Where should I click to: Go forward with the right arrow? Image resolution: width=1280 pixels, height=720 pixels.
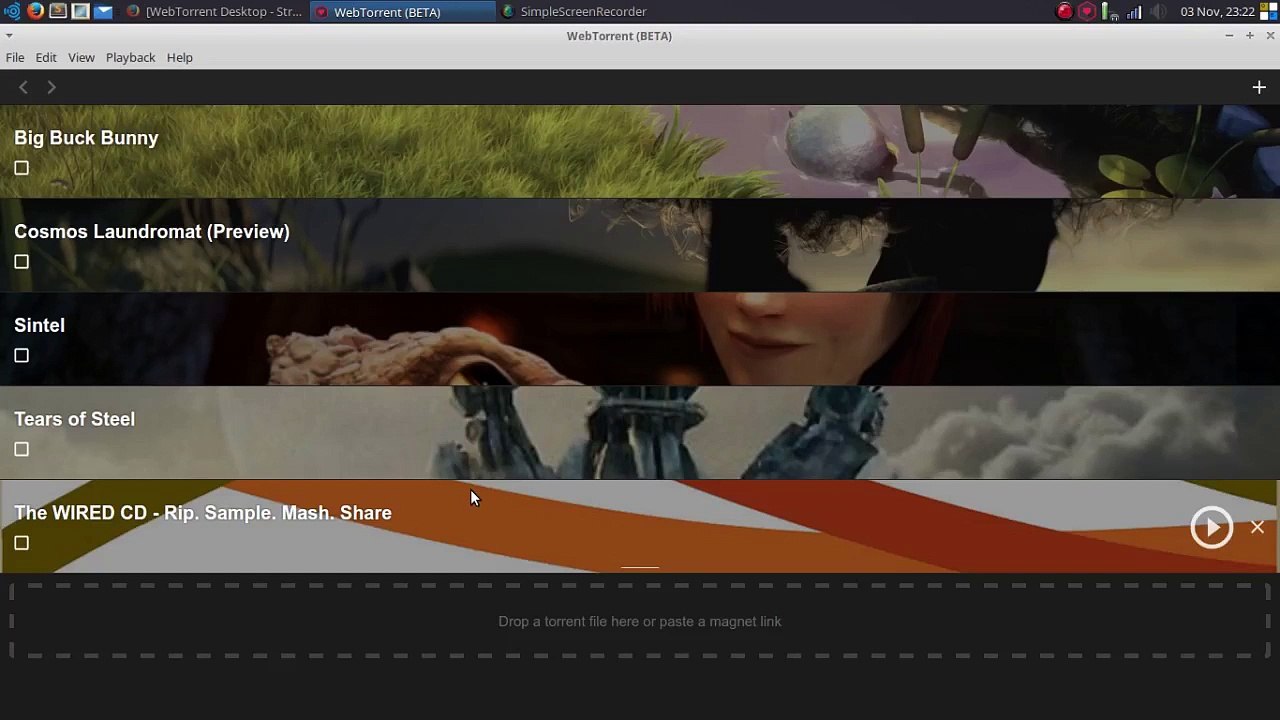(x=51, y=87)
